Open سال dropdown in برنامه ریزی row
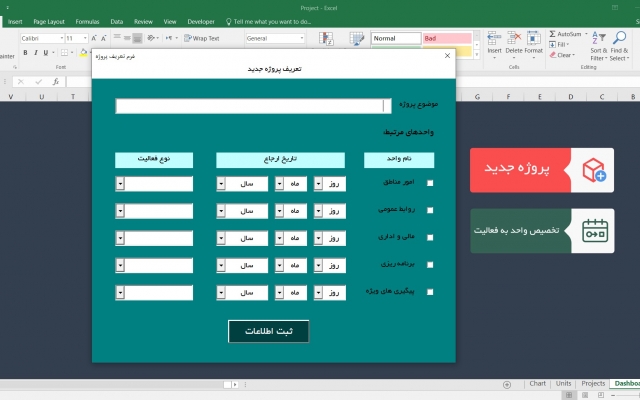 coord(221,265)
